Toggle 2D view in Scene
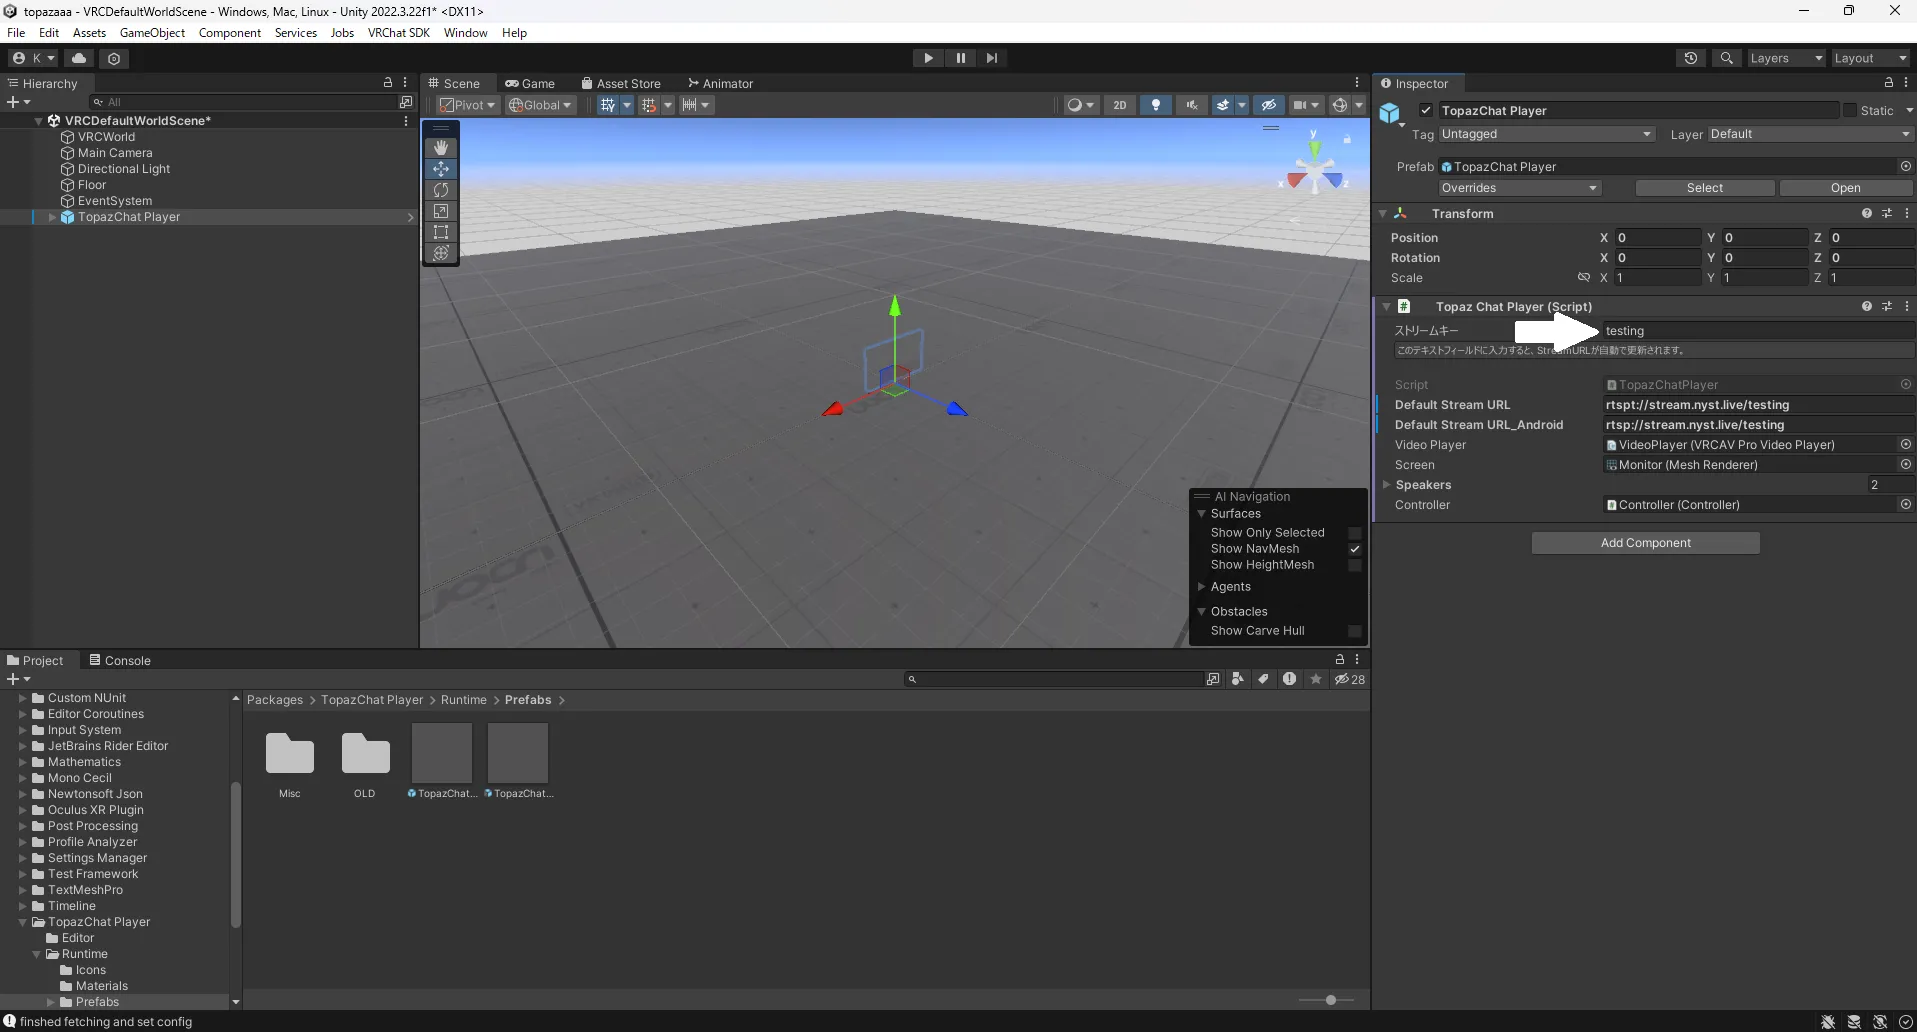Screen dimensions: 1917x1032 pyautogui.click(x=1120, y=105)
